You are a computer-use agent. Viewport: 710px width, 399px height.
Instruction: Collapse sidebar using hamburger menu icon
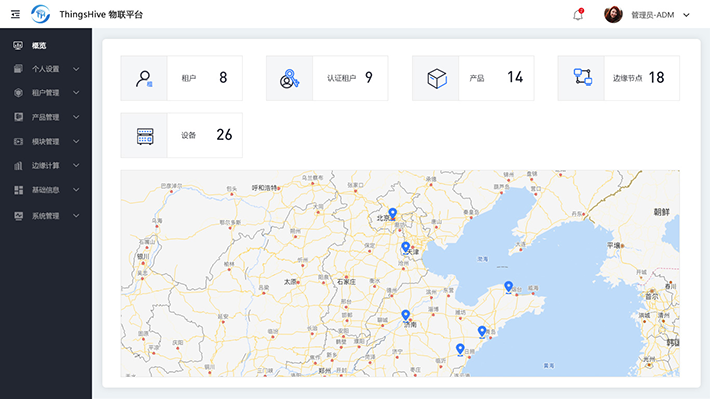click(15, 14)
